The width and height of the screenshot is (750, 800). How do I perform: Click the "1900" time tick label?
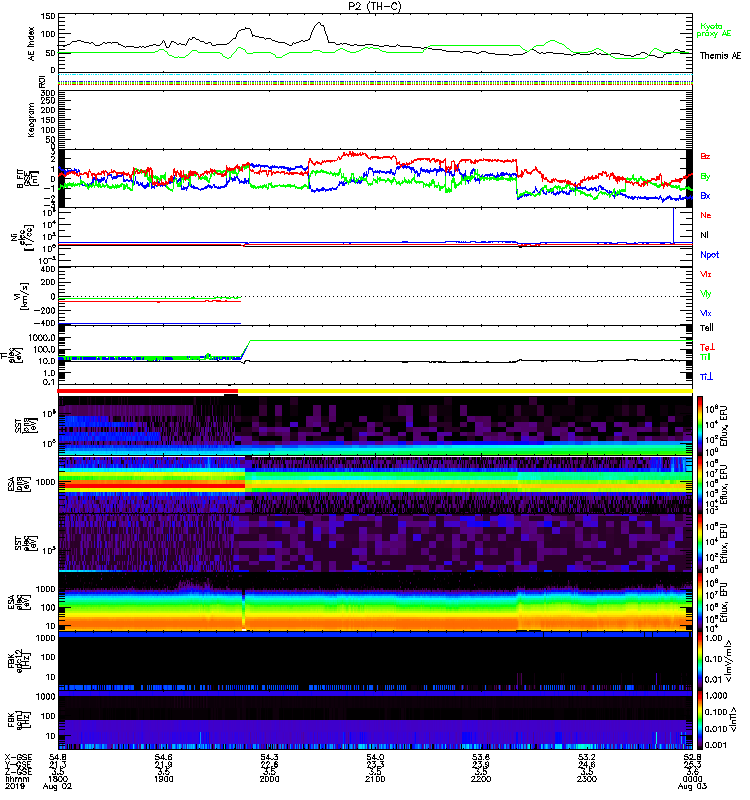coord(163,779)
